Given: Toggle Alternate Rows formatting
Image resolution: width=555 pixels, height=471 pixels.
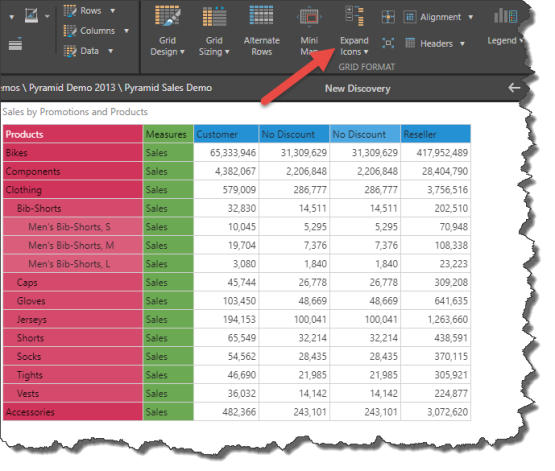Looking at the screenshot, I should 262,31.
